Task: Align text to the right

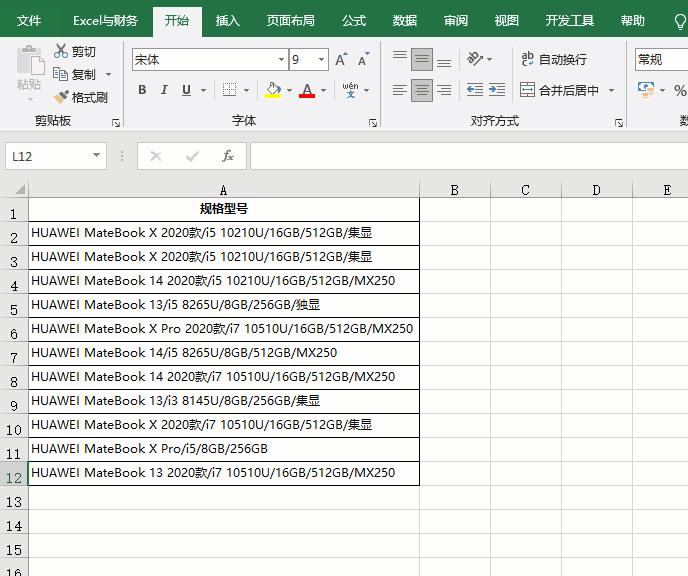Action: pyautogui.click(x=444, y=90)
